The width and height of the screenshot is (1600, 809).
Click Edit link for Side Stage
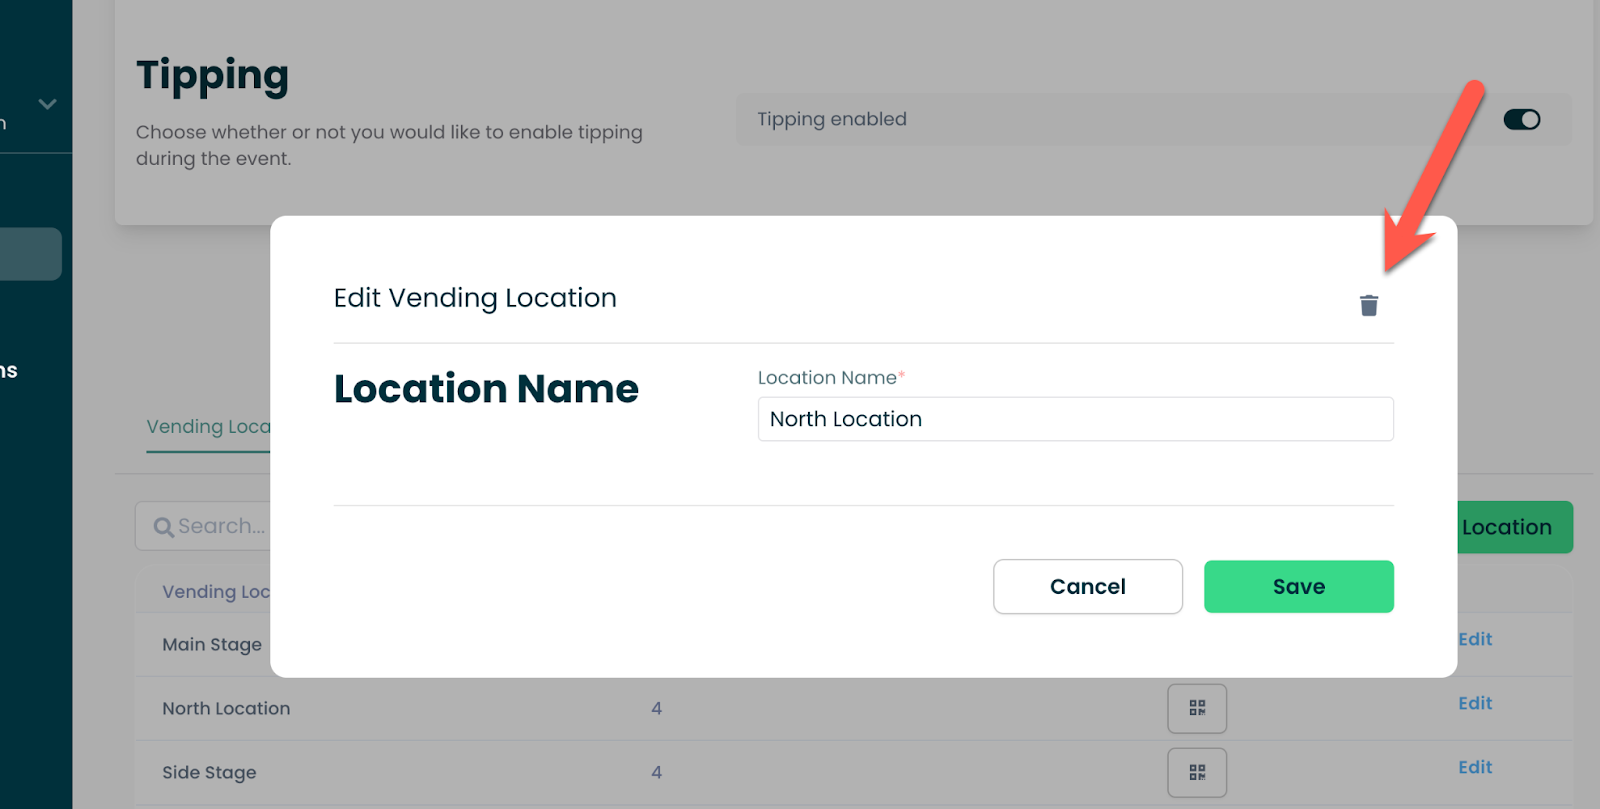[1474, 767]
